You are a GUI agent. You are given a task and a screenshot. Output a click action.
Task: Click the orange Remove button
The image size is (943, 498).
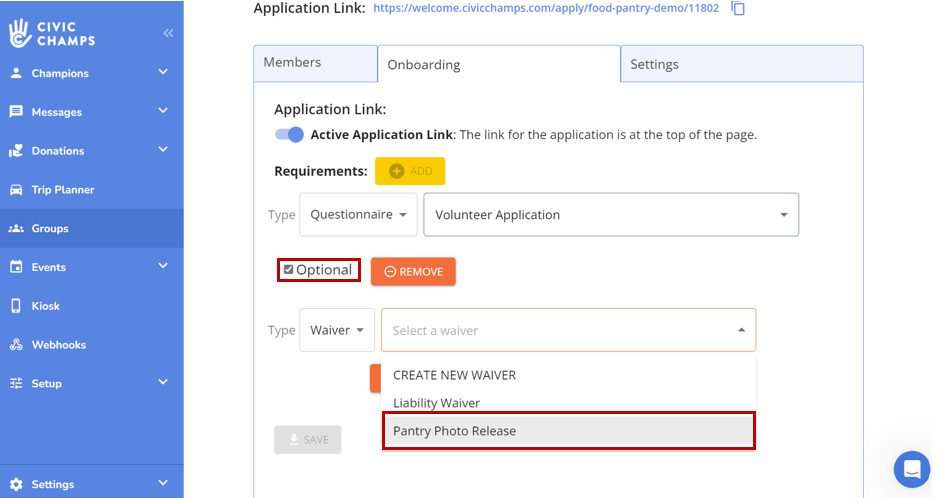(413, 272)
